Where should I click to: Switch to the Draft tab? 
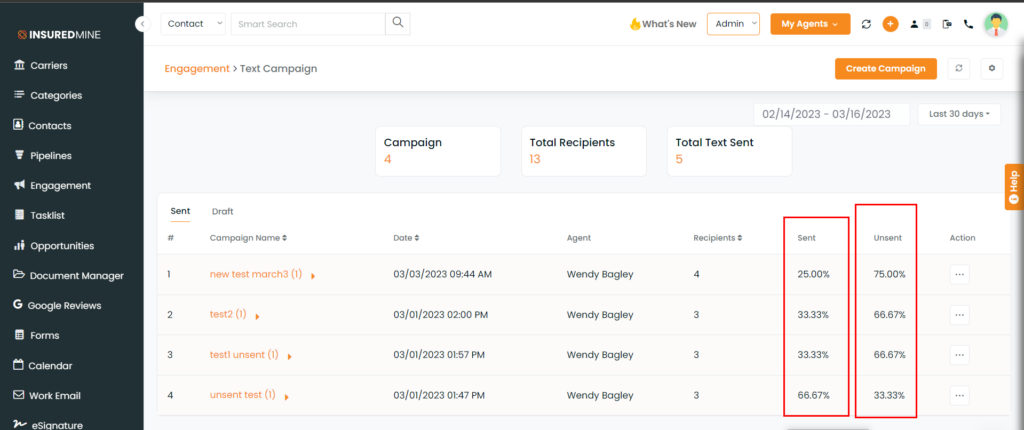coord(223,212)
